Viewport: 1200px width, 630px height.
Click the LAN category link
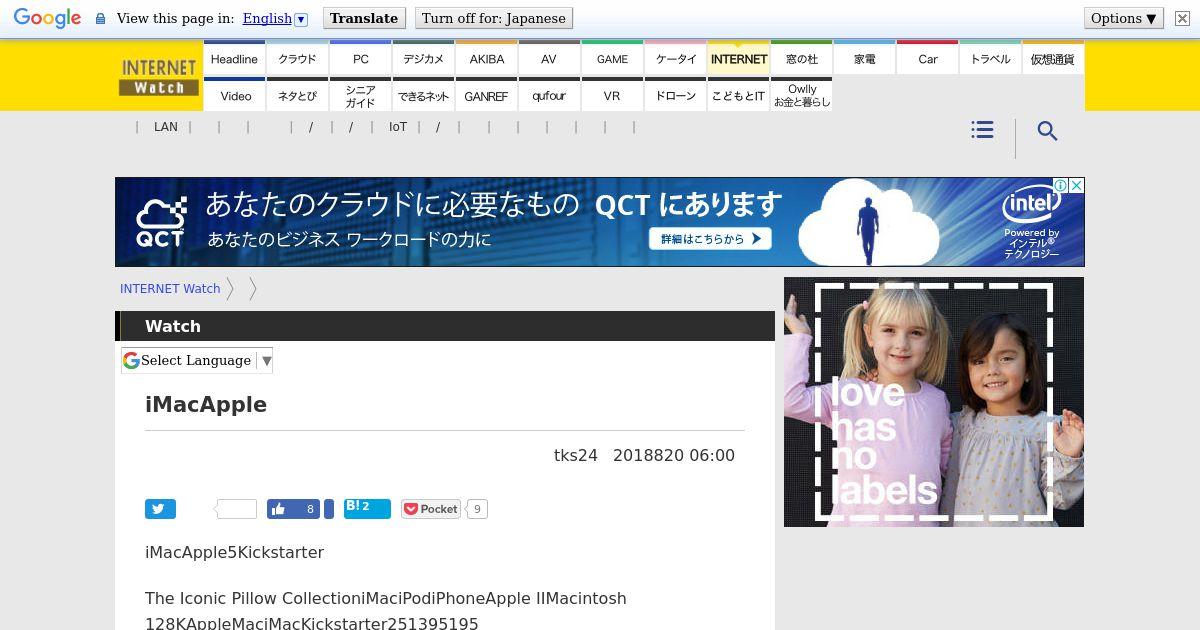point(166,127)
